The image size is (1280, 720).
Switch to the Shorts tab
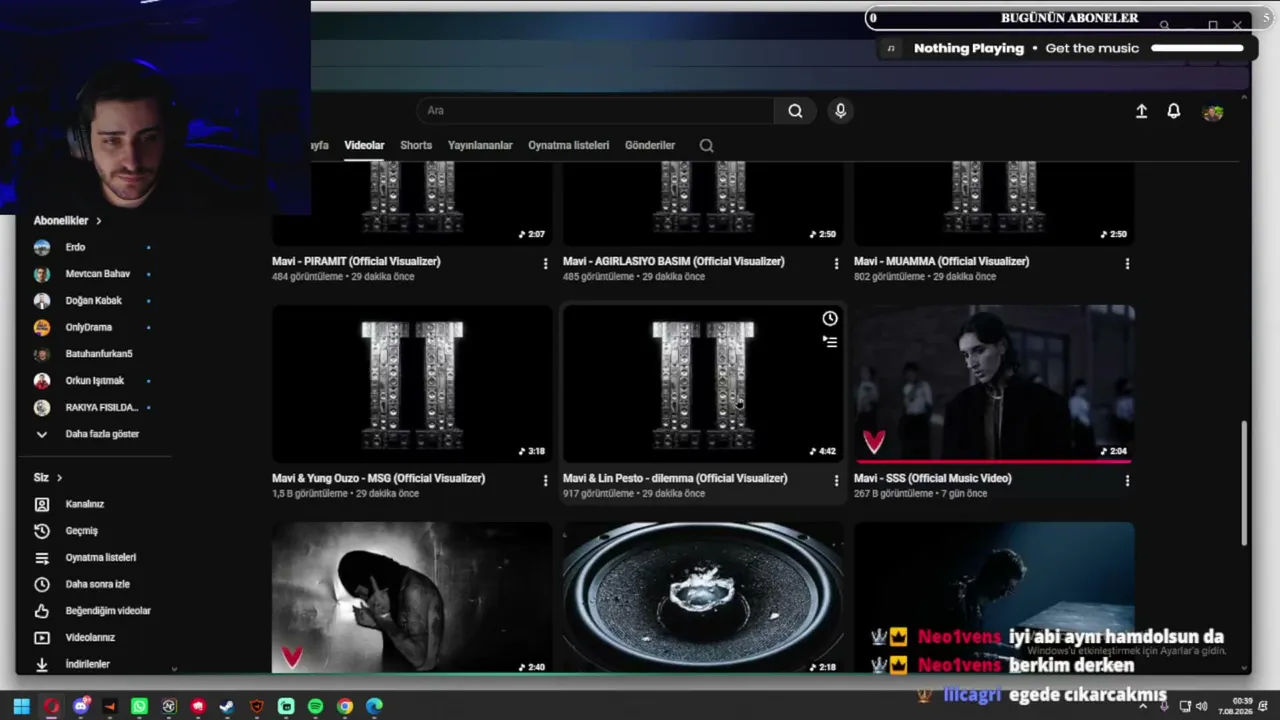pyautogui.click(x=416, y=146)
